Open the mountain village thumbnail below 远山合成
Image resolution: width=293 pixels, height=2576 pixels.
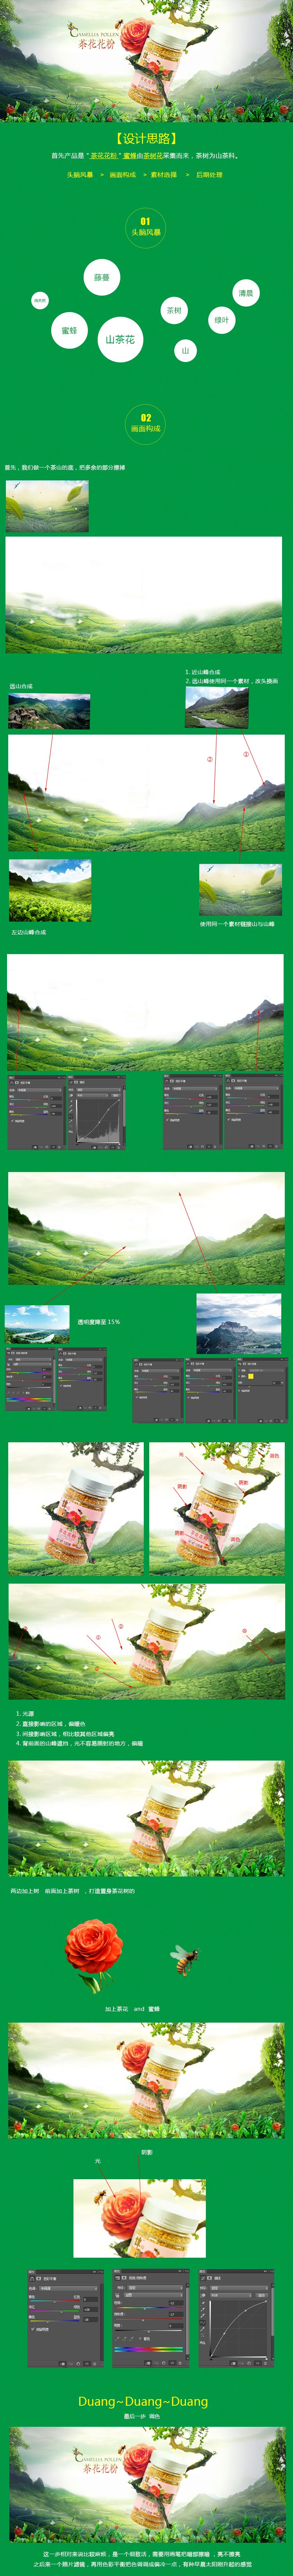point(49,711)
